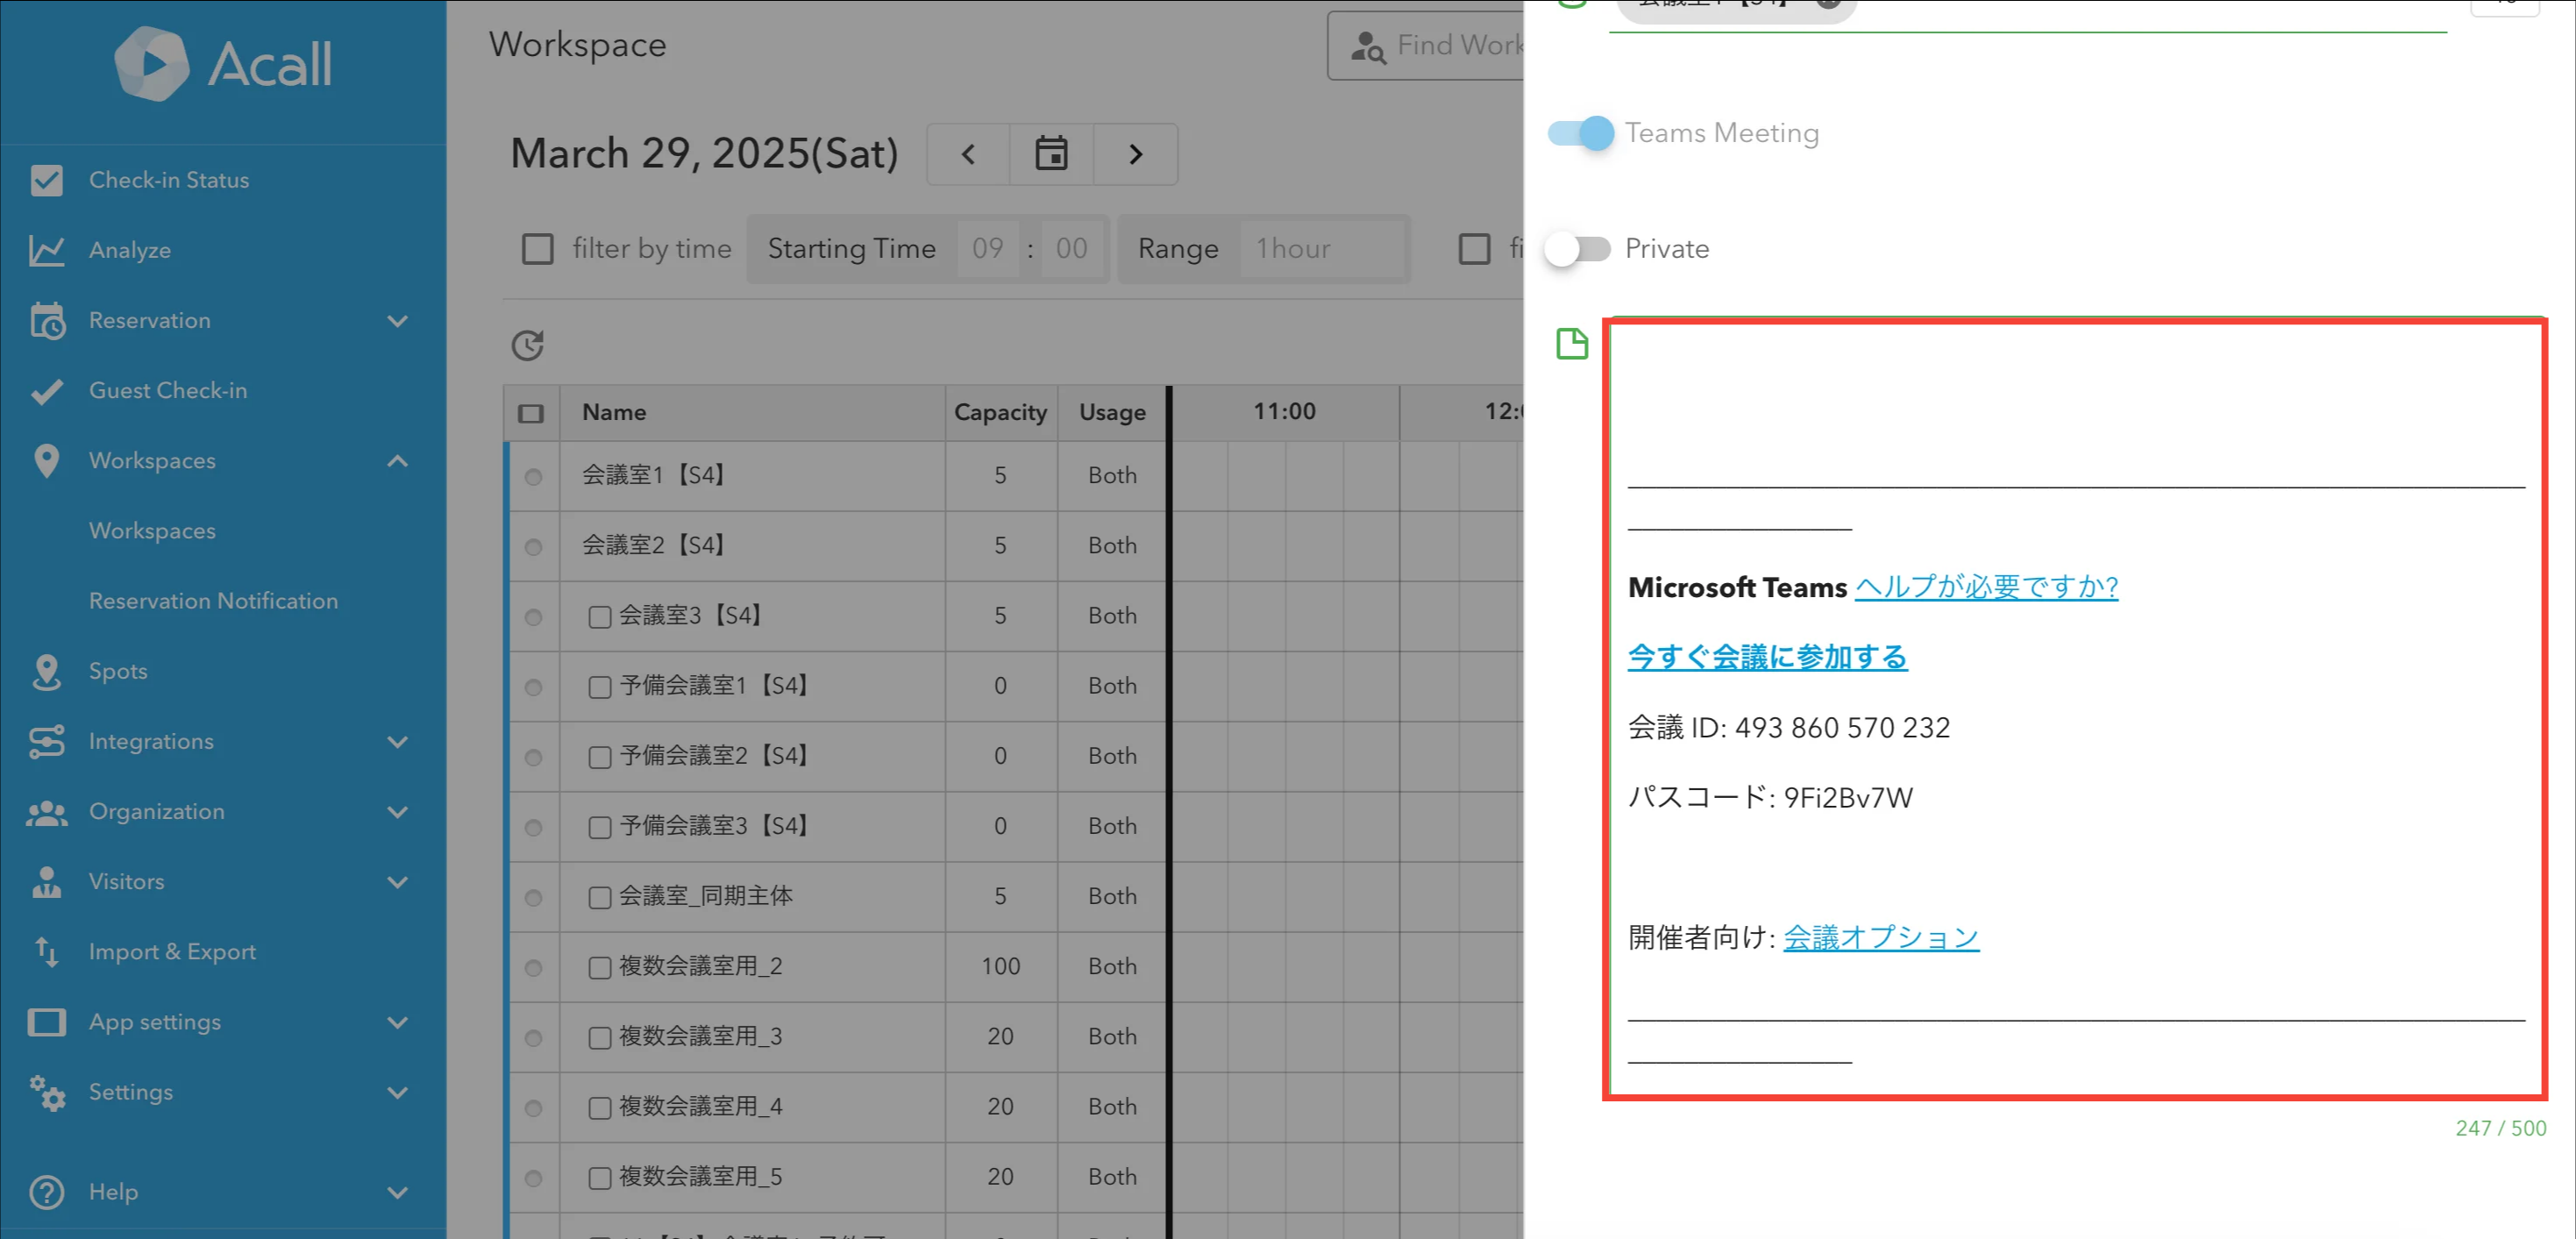Expand the Visitors menu chevron
Viewport: 2576px width, 1239px height.
pos(398,882)
